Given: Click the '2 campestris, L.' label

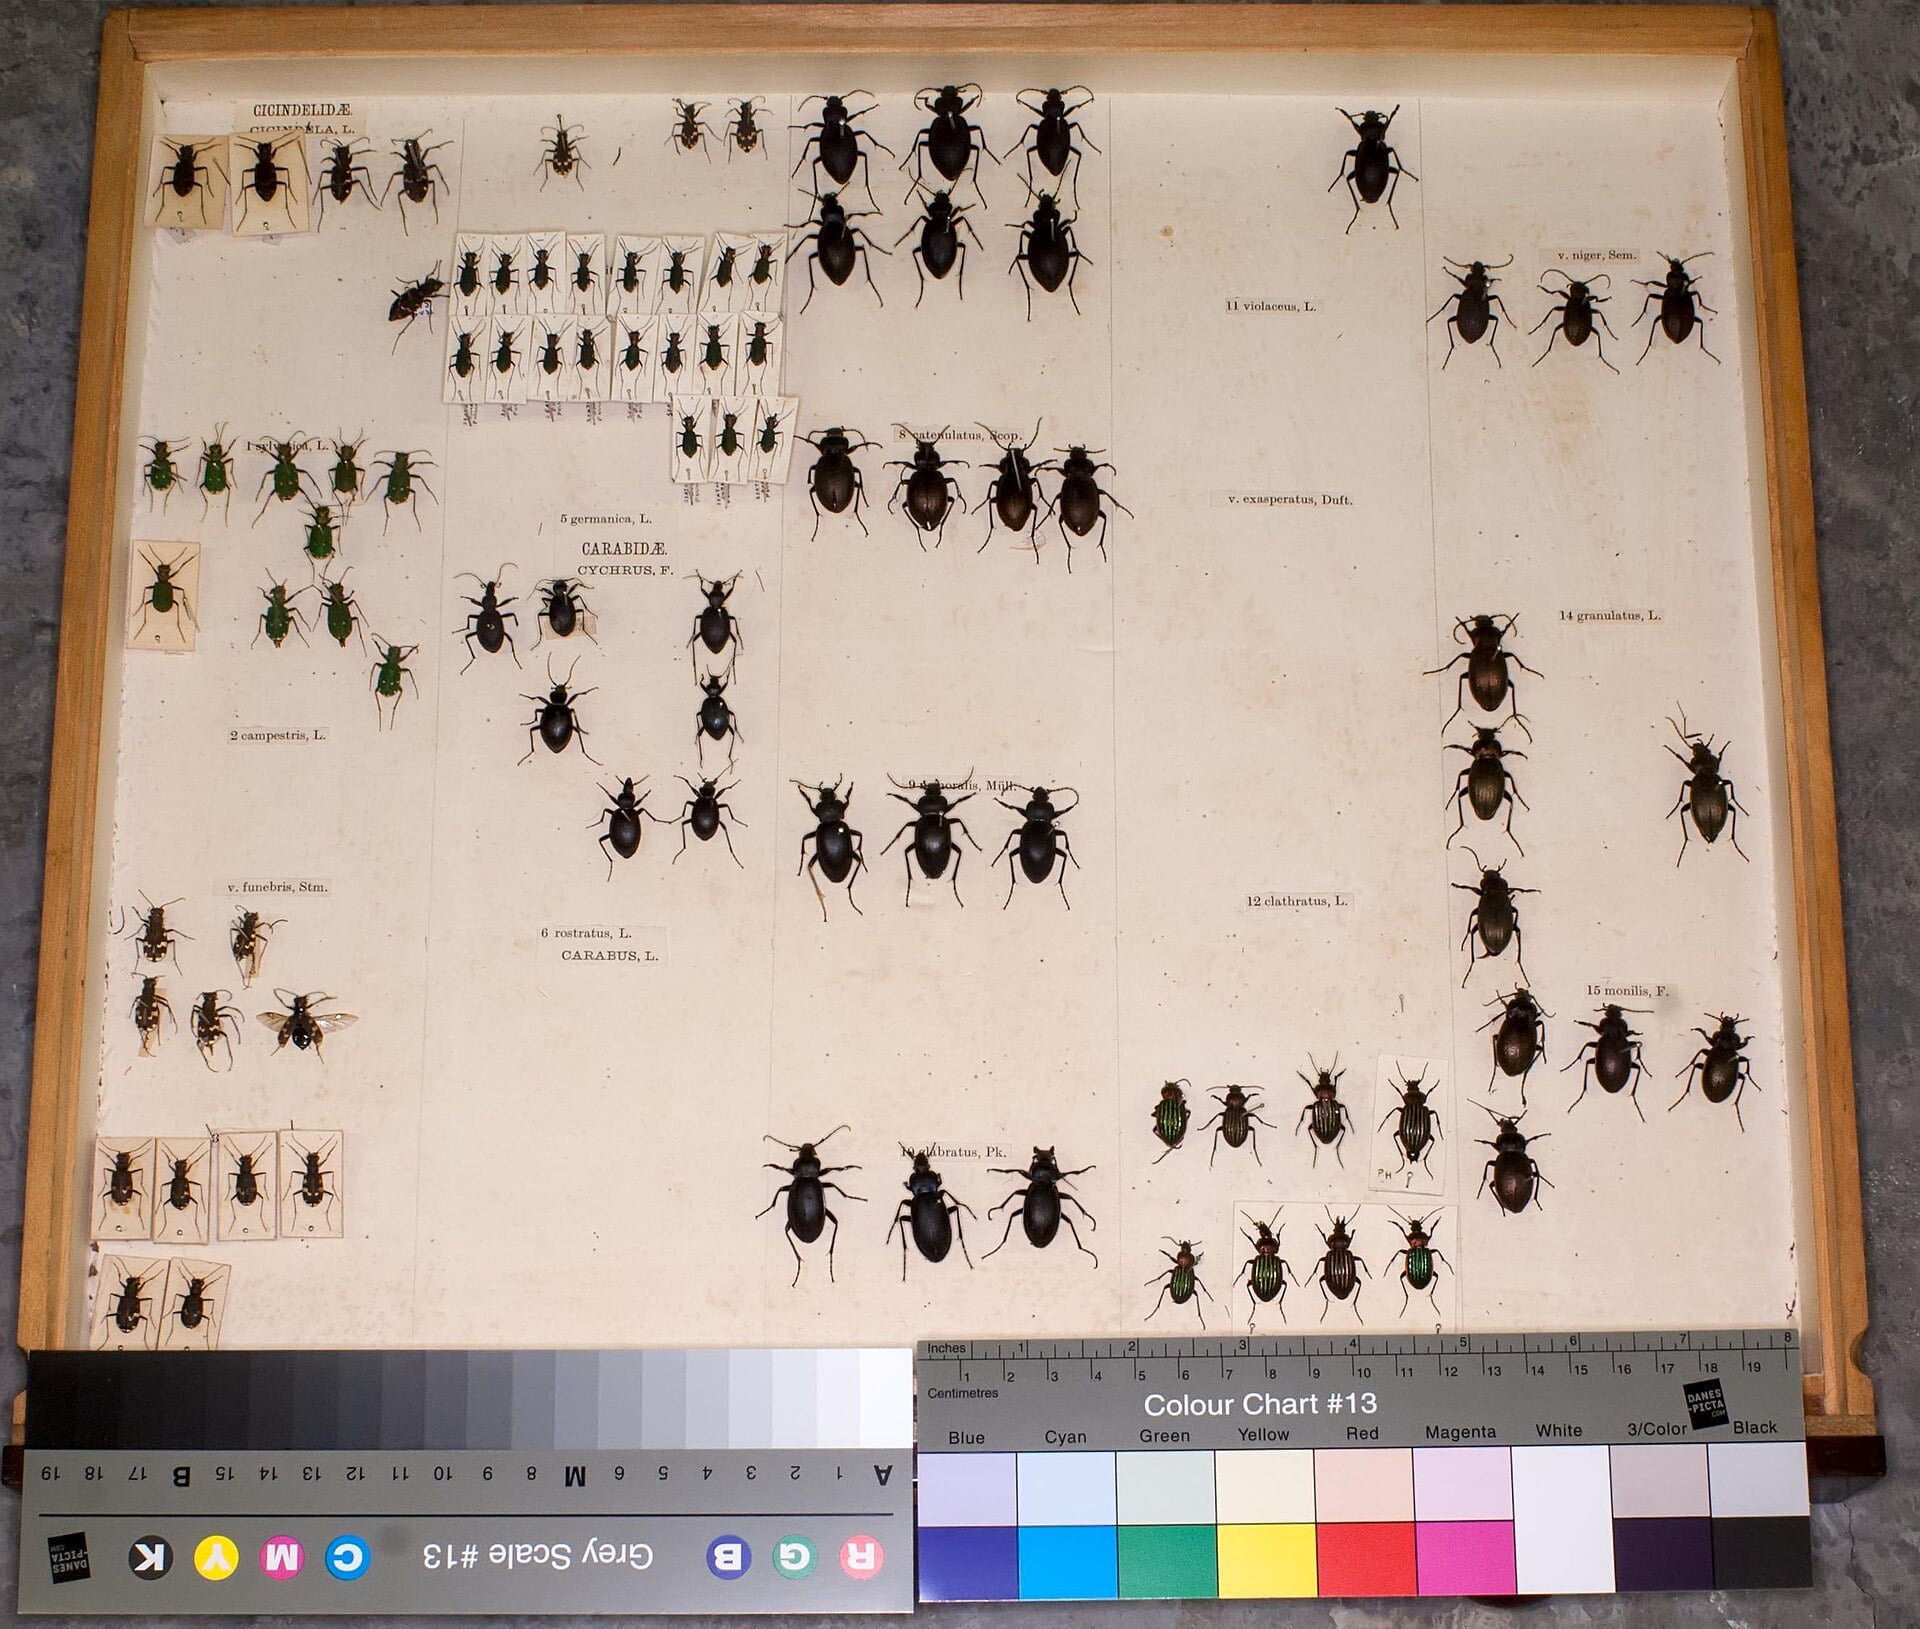Looking at the screenshot, I should point(277,735).
